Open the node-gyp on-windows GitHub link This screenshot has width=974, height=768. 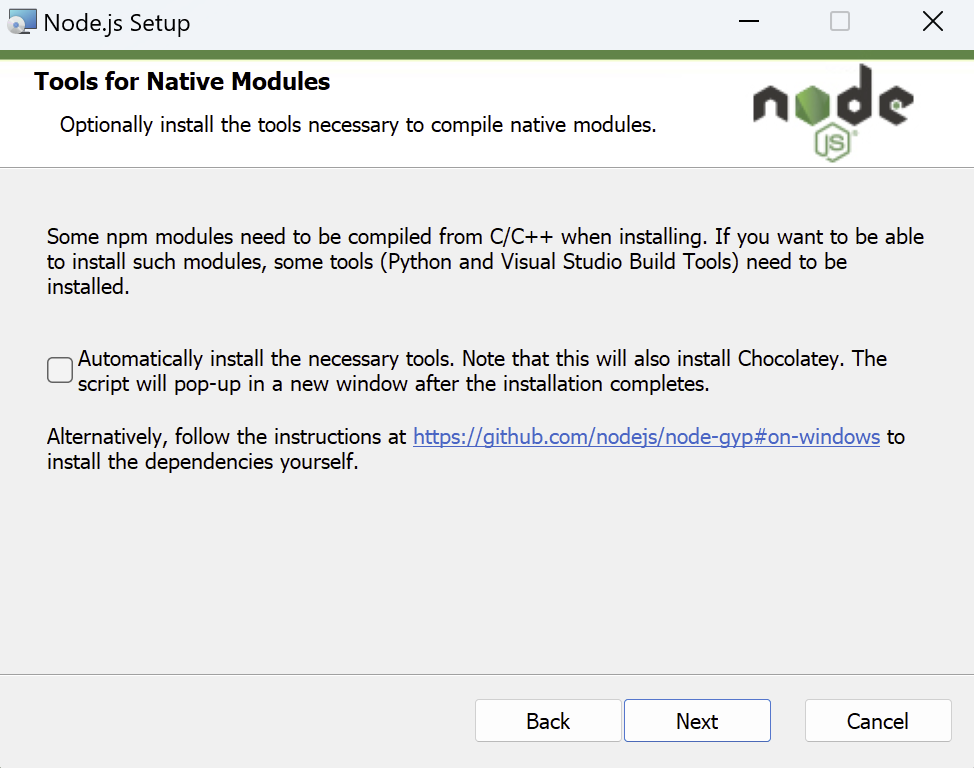(x=646, y=437)
